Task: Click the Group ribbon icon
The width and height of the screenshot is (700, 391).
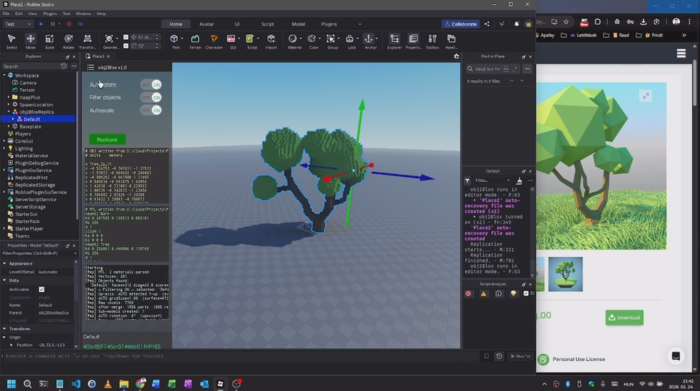Action: [331, 41]
